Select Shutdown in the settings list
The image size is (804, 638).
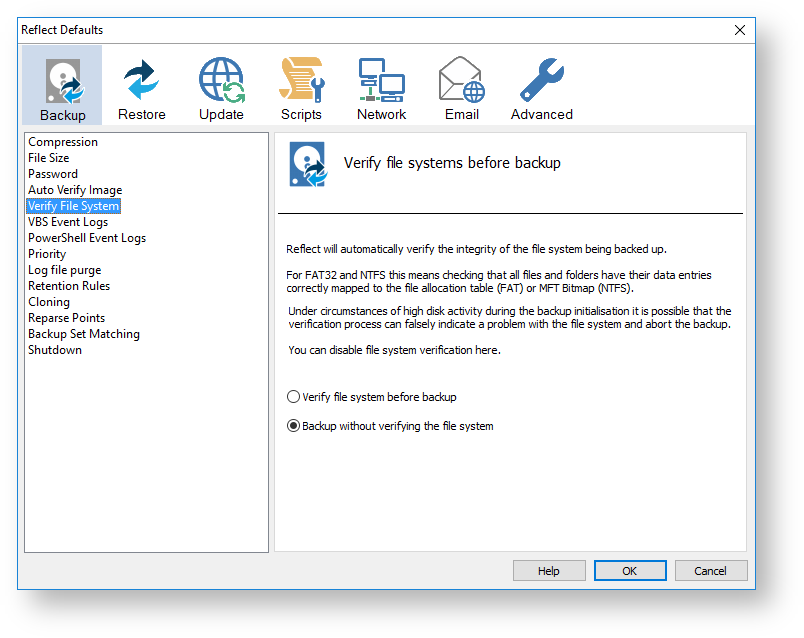[x=55, y=350]
